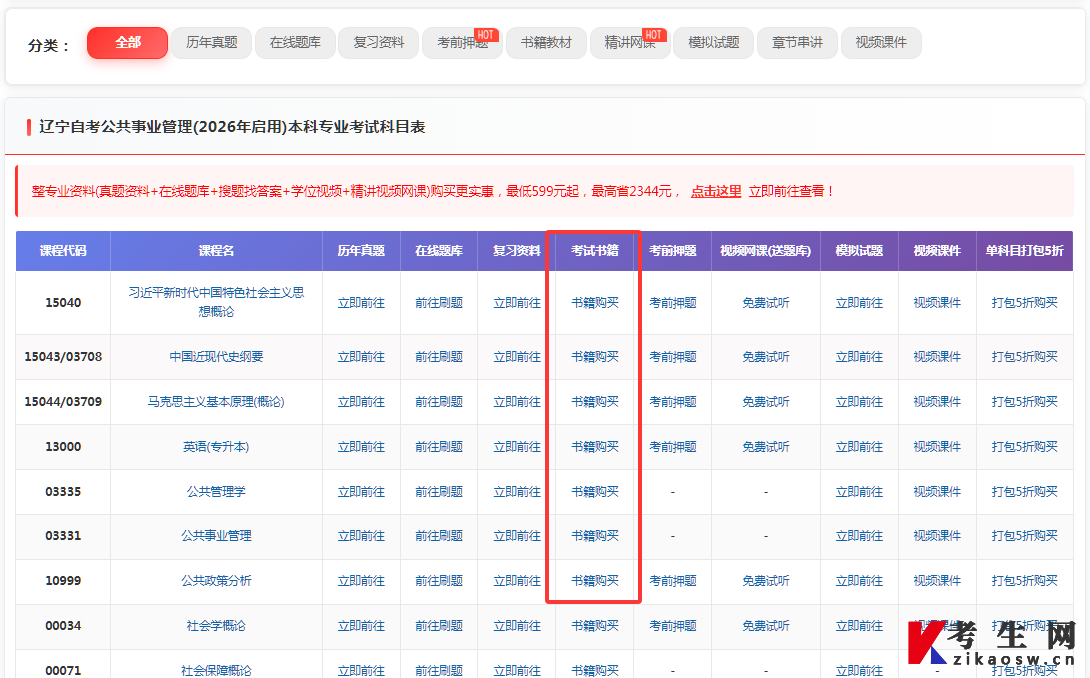Screen dimensions: 1090x678
Task: Open 中国近现代史纲要 course link
Action: pyautogui.click(x=216, y=357)
